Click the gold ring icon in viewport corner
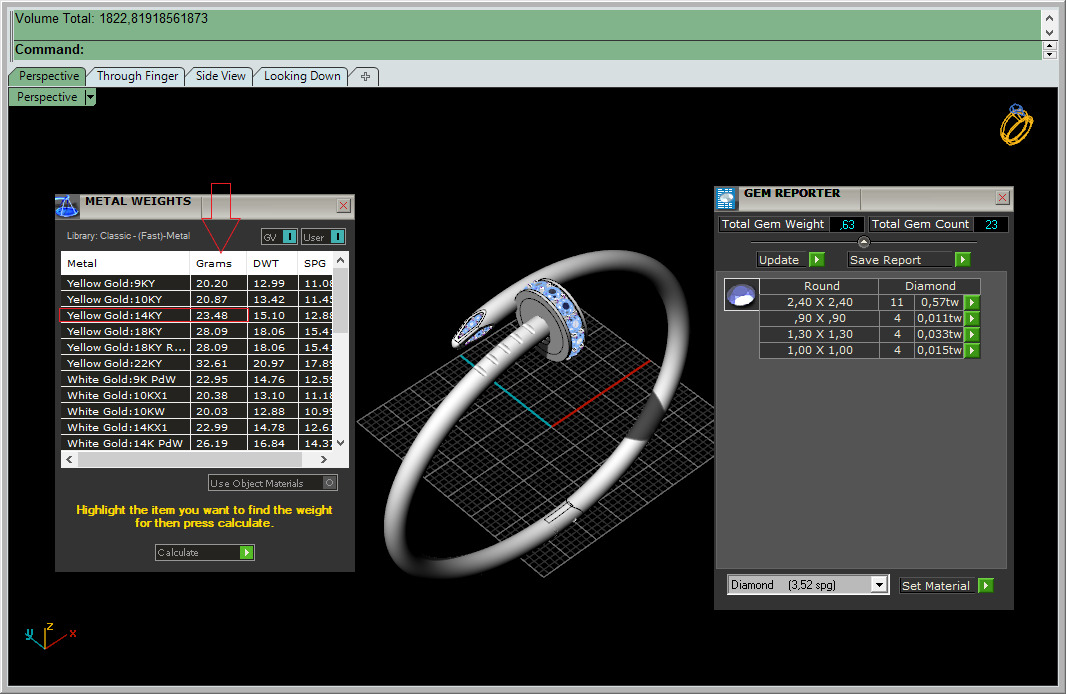 (1016, 124)
